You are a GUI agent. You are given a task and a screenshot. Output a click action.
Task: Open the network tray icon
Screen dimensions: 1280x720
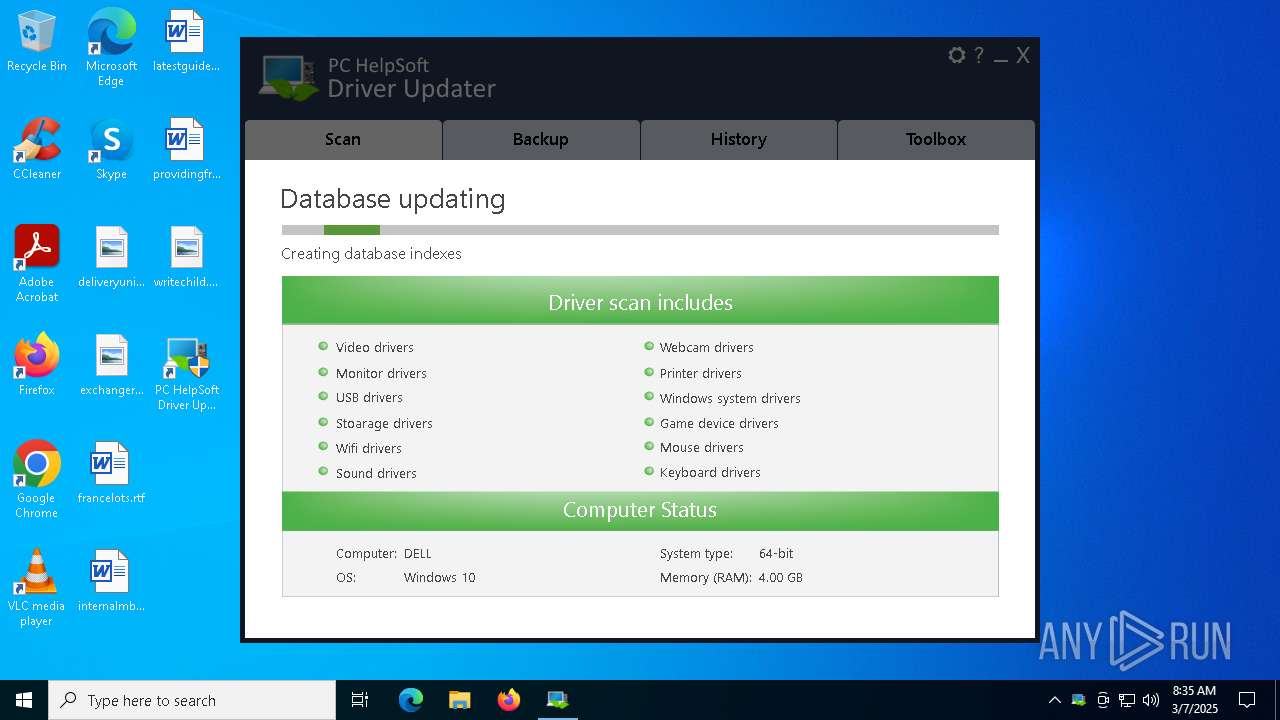1127,700
